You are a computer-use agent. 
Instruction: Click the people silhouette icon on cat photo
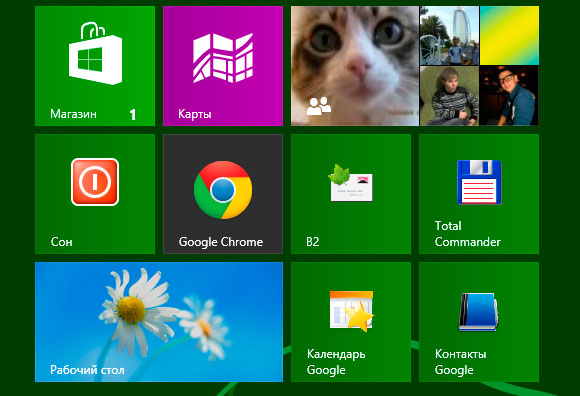point(318,106)
